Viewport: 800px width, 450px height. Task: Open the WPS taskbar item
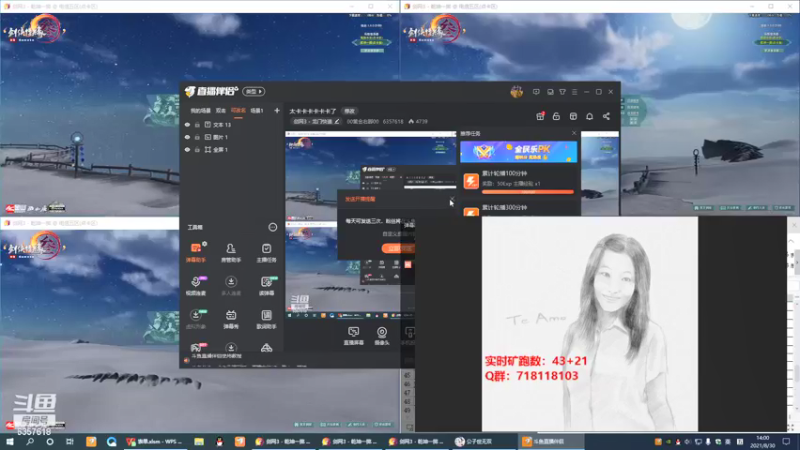154,441
